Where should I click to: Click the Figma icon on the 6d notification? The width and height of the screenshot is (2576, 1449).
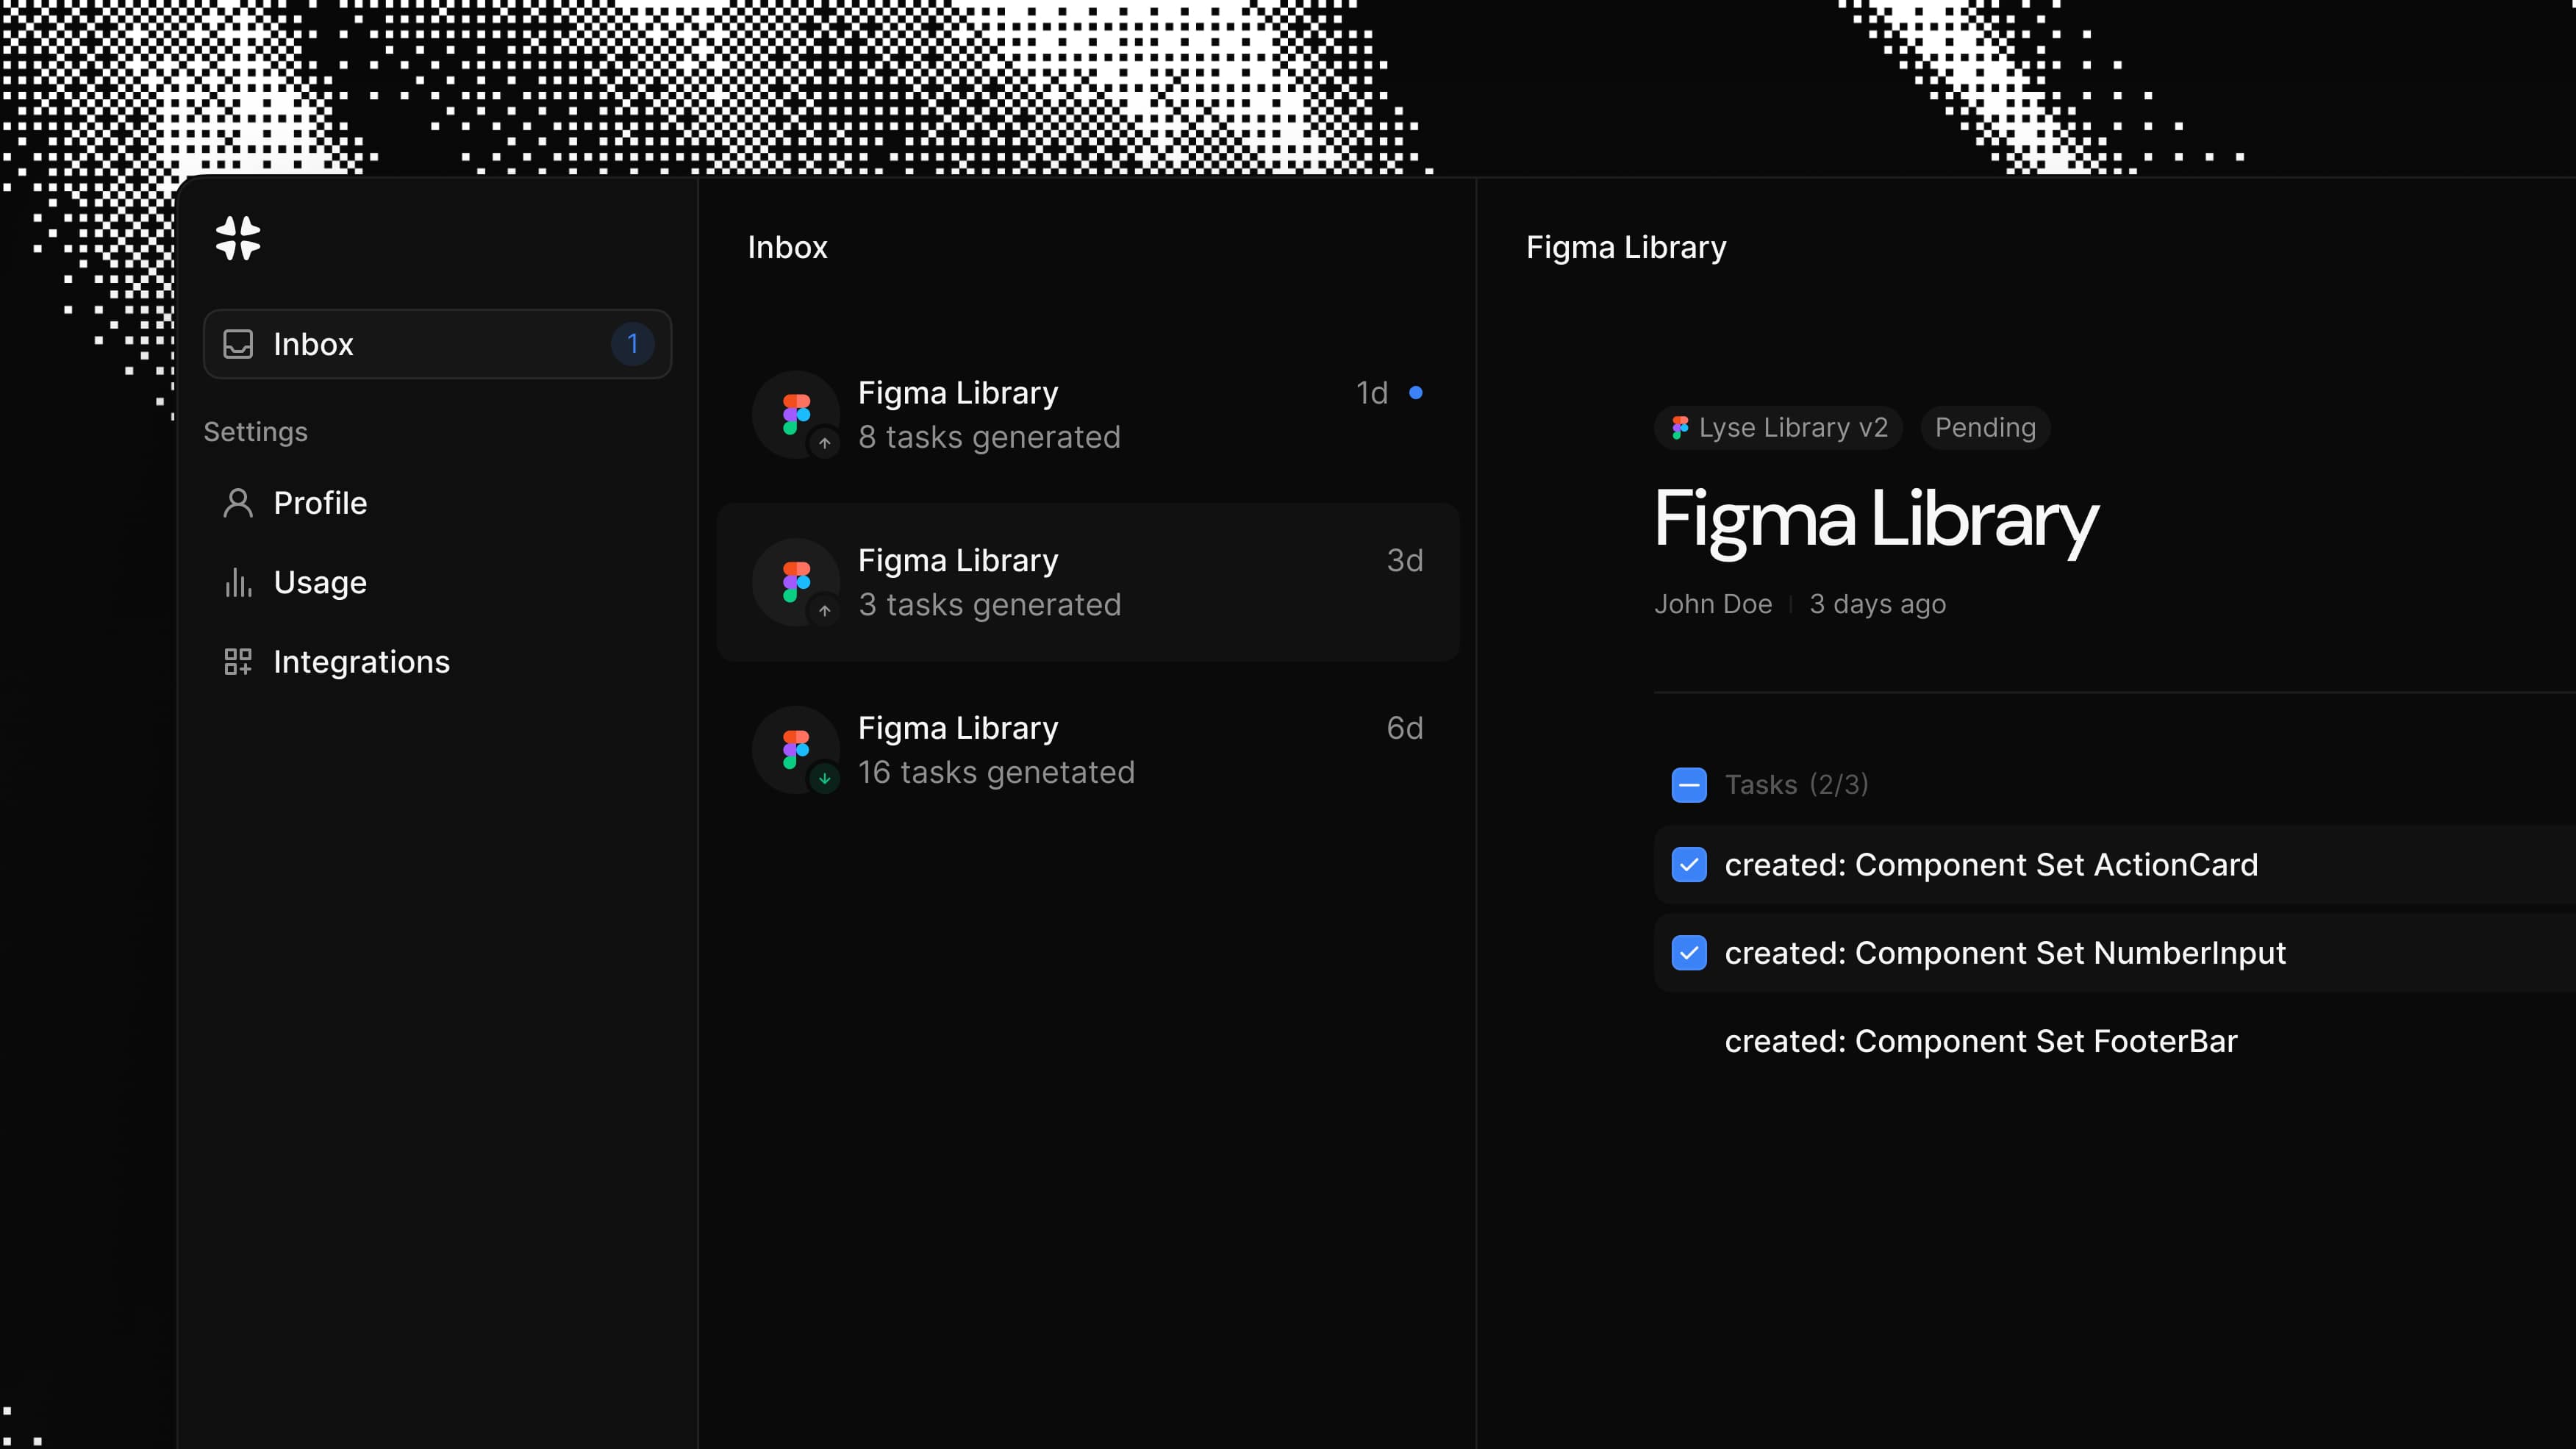click(795, 749)
